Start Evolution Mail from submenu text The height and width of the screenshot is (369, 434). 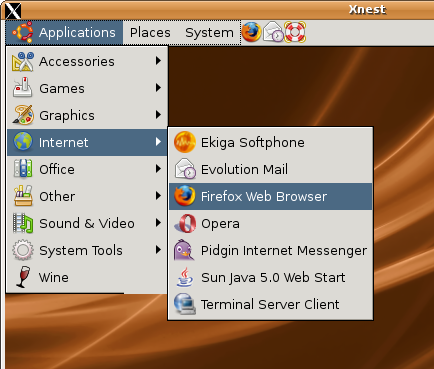[x=244, y=169]
